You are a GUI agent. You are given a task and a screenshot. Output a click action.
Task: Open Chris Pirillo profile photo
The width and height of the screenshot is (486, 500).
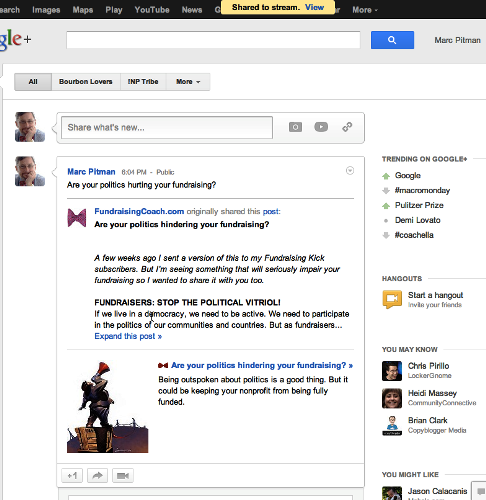pyautogui.click(x=392, y=371)
